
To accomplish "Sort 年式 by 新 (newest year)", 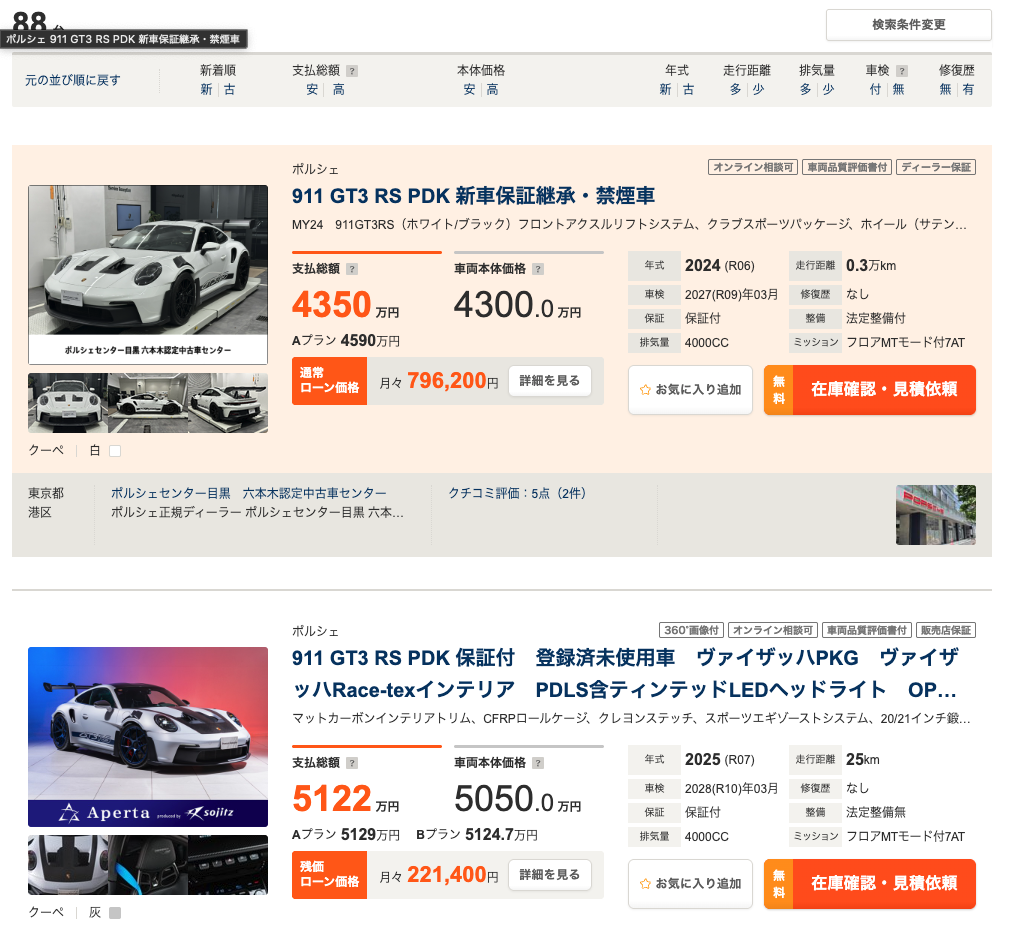I will click(665, 89).
